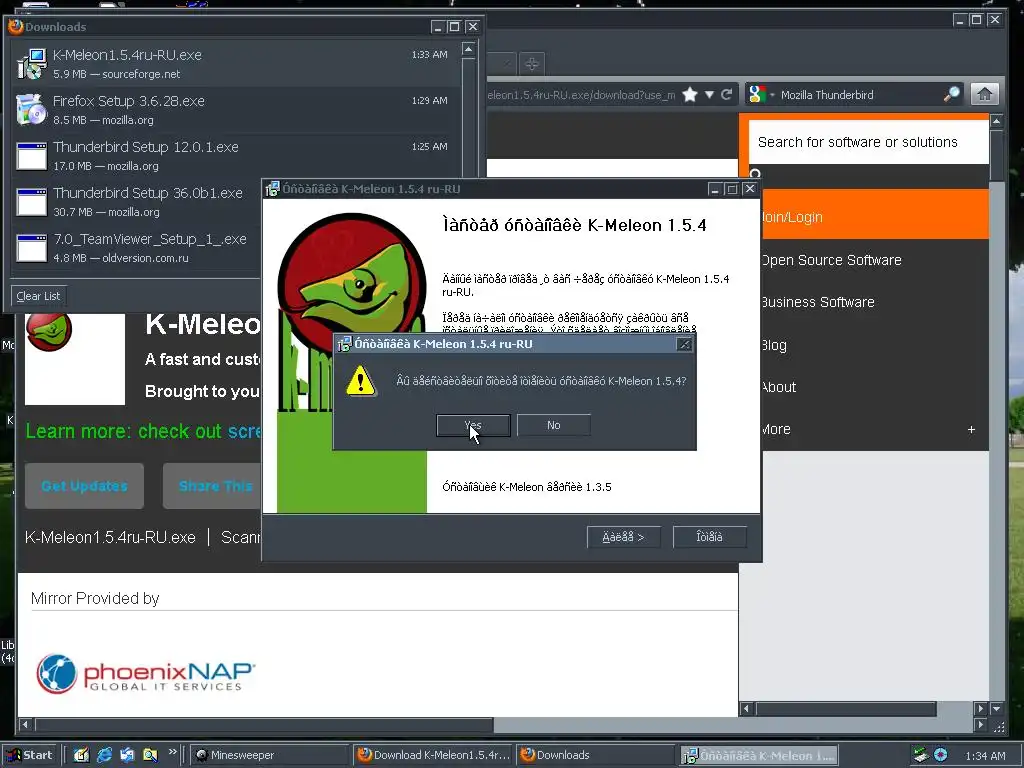Select Thunderbird Setup 12.0.1.exe in Downloads
Viewport: 1024px width, 768px height.
tap(235, 155)
